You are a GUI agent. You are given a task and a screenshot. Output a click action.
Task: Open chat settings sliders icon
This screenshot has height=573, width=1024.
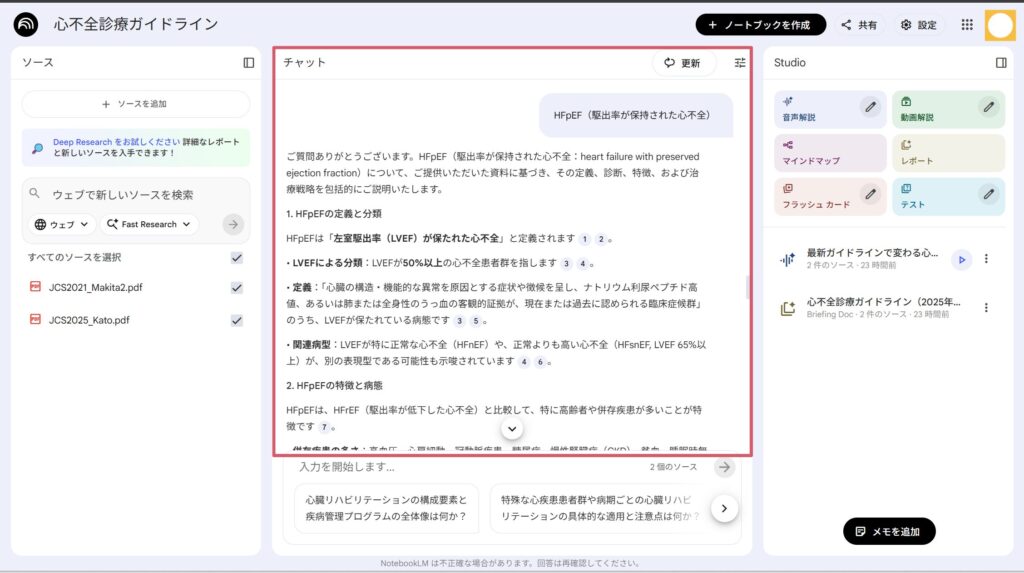(740, 62)
